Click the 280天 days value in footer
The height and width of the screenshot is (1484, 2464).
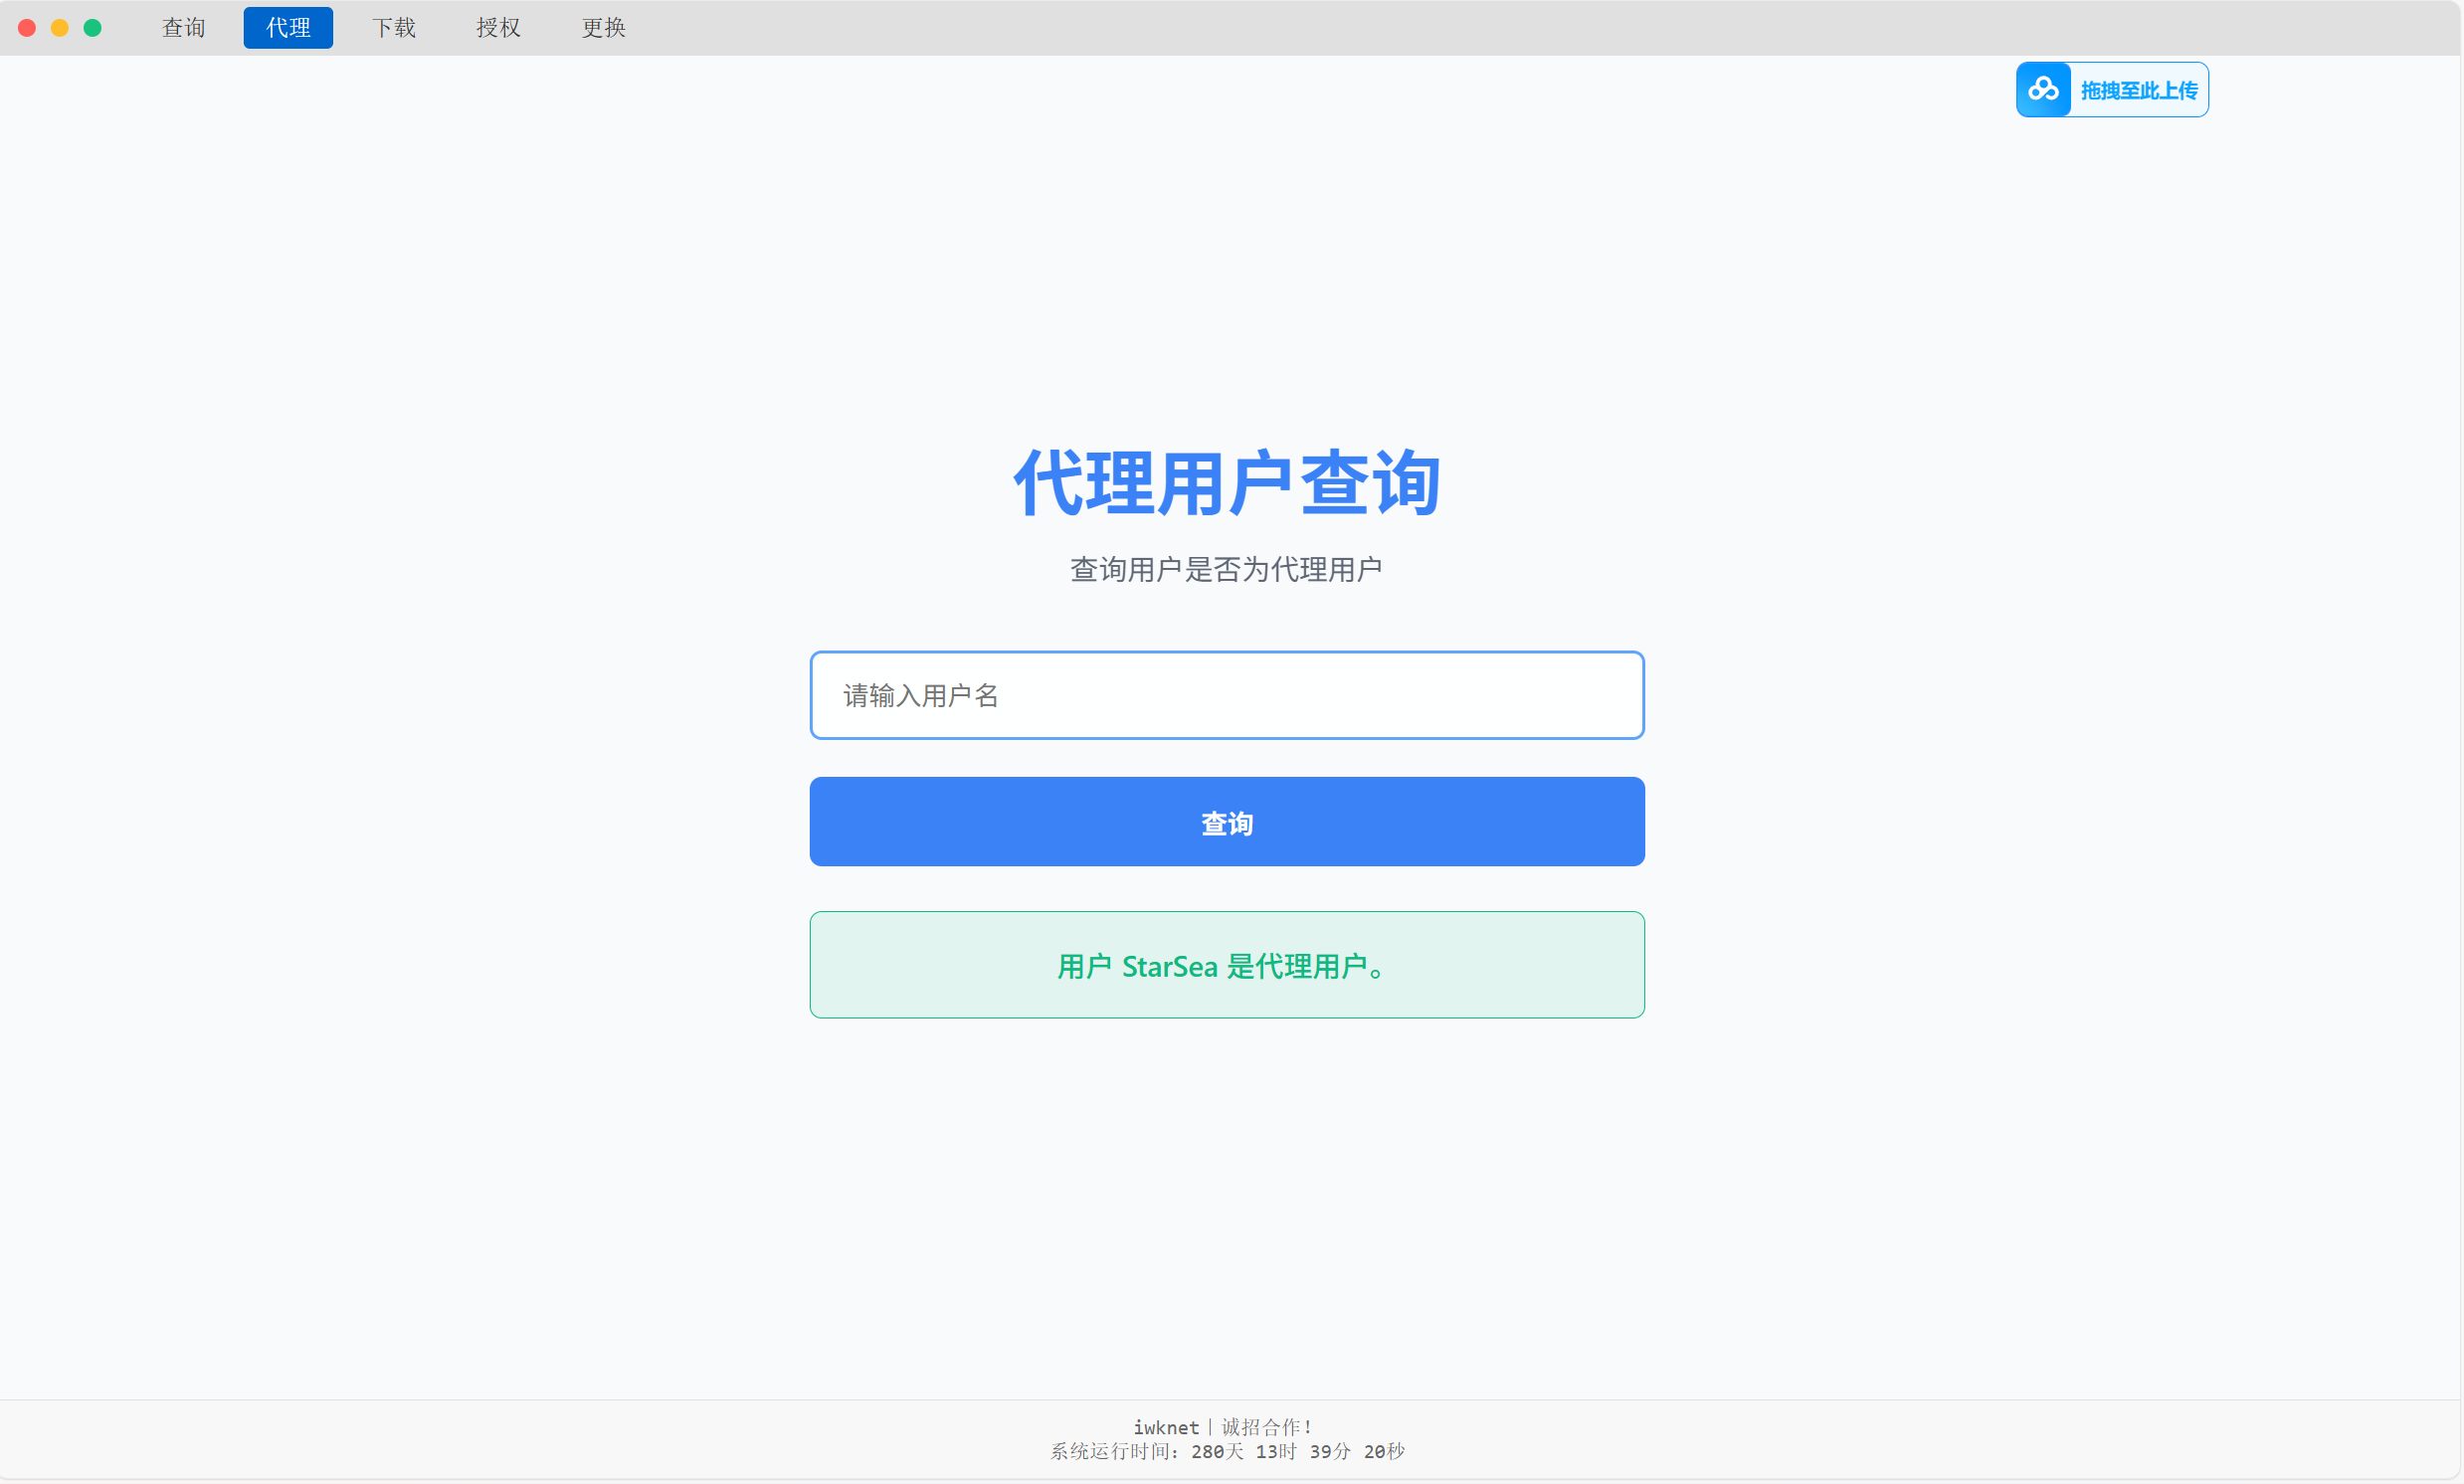click(1216, 1451)
